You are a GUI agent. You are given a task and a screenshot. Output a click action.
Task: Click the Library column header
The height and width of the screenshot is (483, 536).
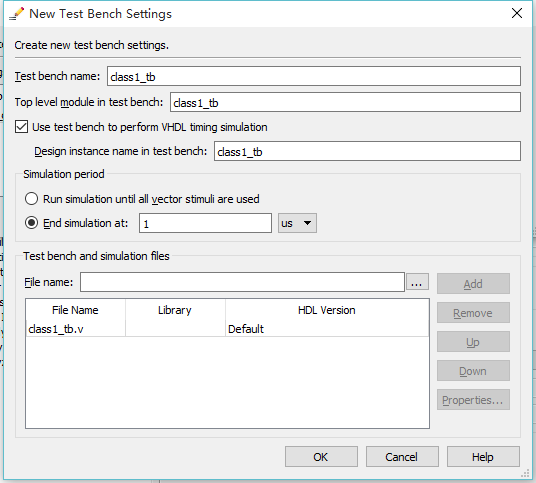pos(175,310)
